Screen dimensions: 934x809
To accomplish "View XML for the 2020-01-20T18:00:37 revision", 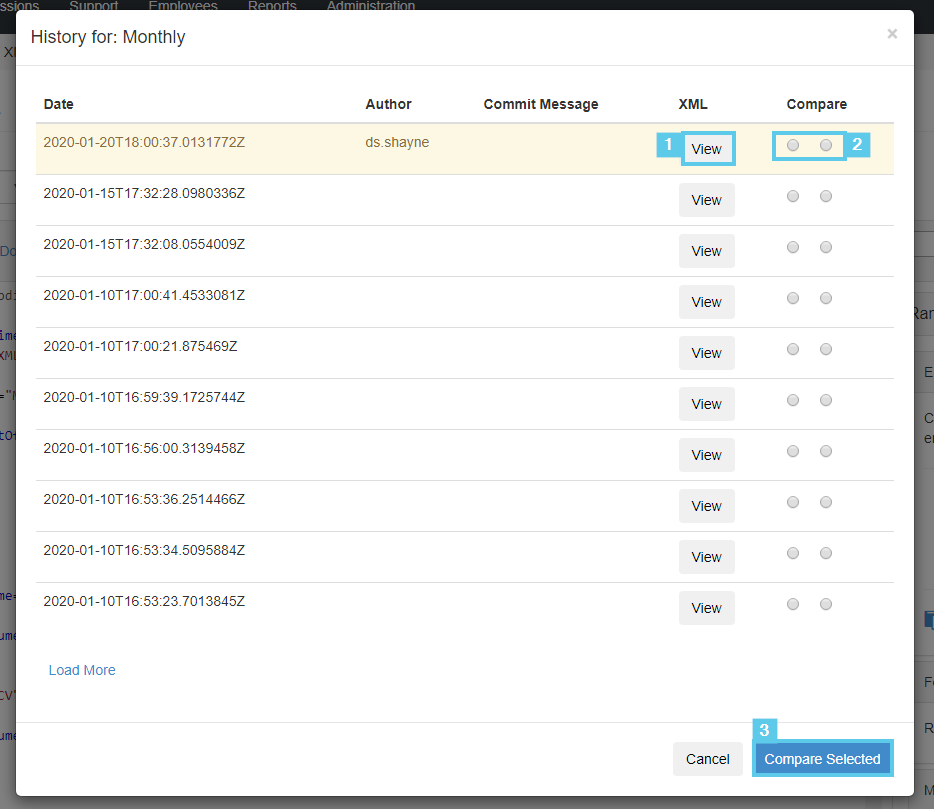I will pyautogui.click(x=706, y=149).
